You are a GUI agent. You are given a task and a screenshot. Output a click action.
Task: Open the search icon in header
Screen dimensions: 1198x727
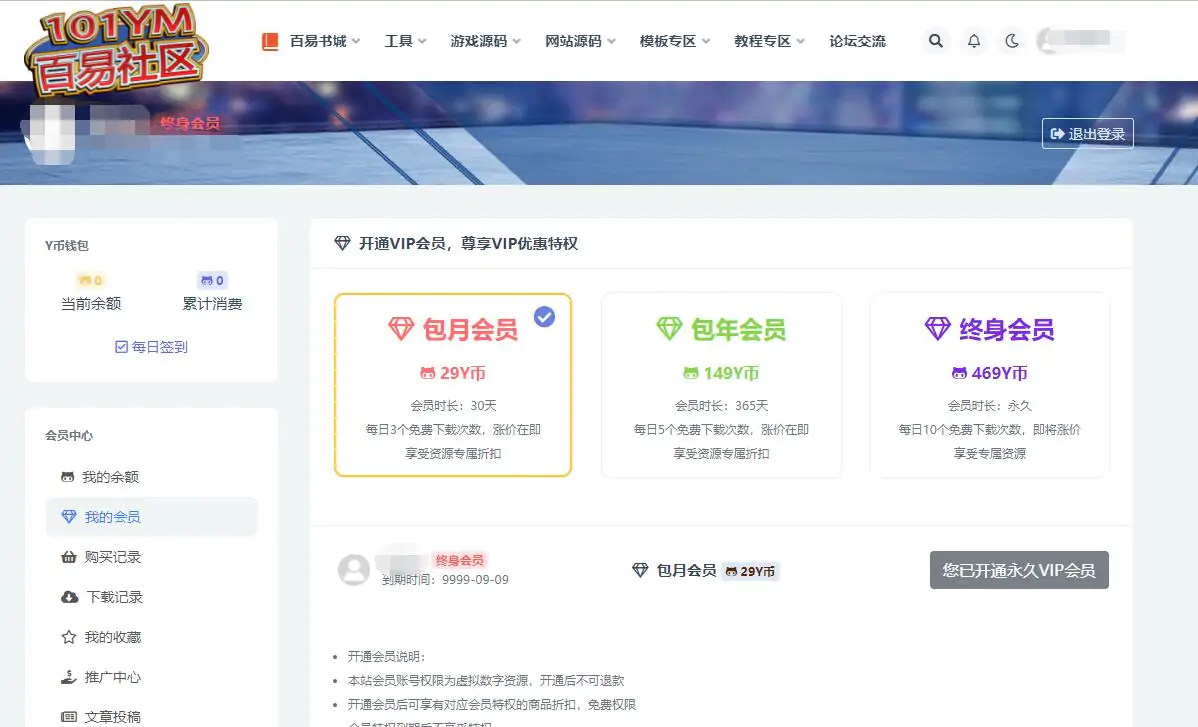(935, 41)
